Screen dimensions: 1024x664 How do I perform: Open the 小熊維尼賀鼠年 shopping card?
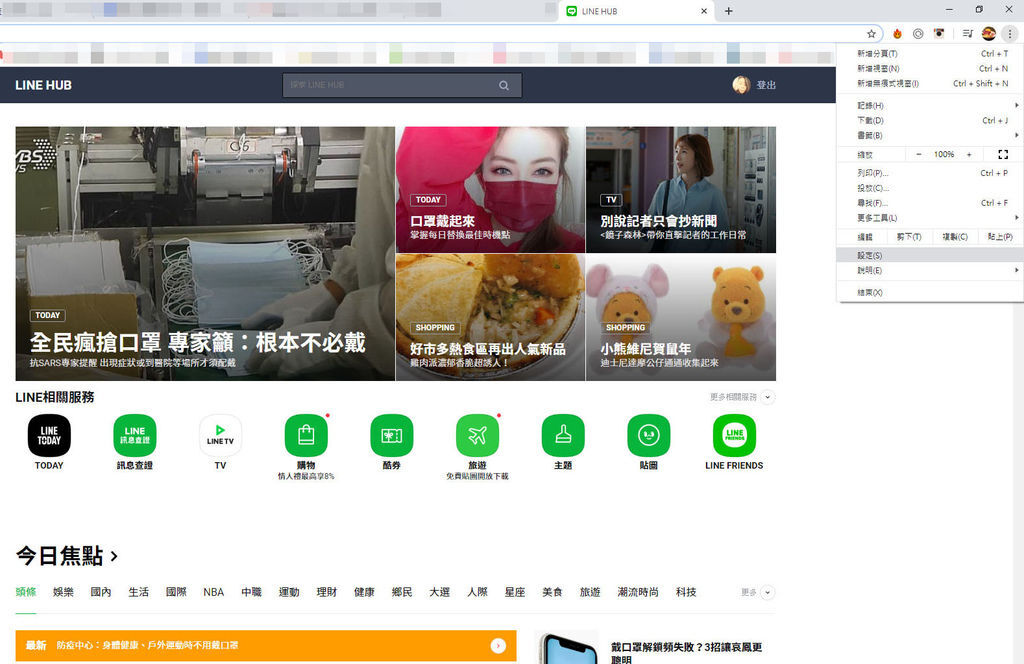coord(681,317)
